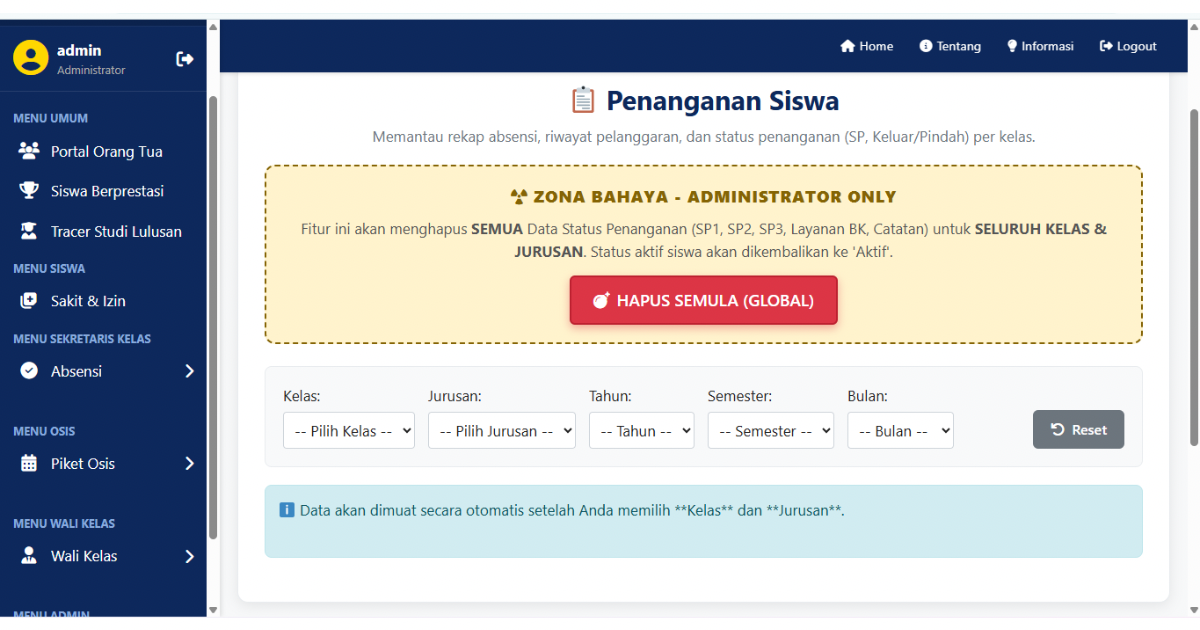This screenshot has height=630, width=1200.
Task: Expand the Absensi submenu
Action: (x=103, y=370)
